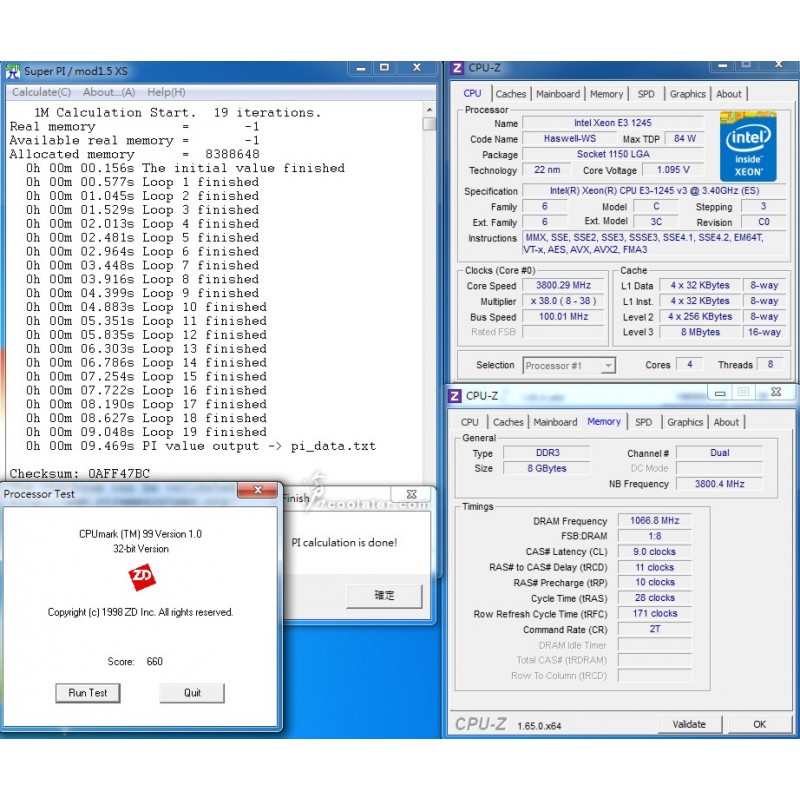Click the 確定 confirm button in Finish dialog

(384, 595)
